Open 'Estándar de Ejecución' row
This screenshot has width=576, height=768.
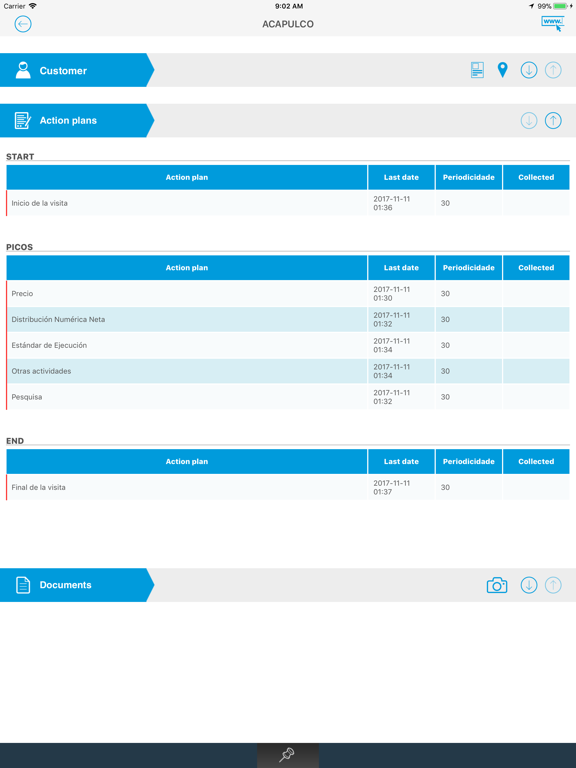[288, 345]
